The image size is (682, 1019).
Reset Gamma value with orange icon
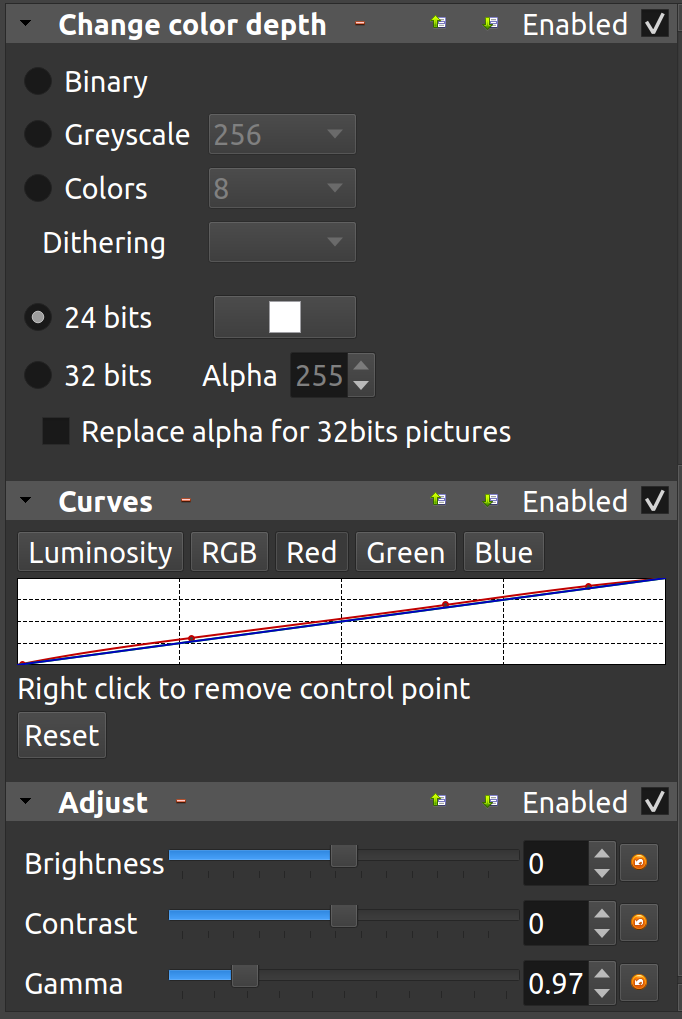tap(639, 983)
